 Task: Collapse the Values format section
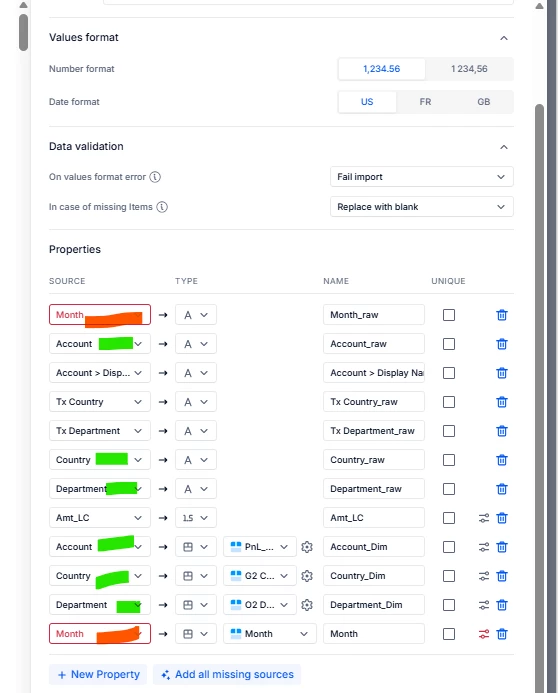click(x=504, y=38)
